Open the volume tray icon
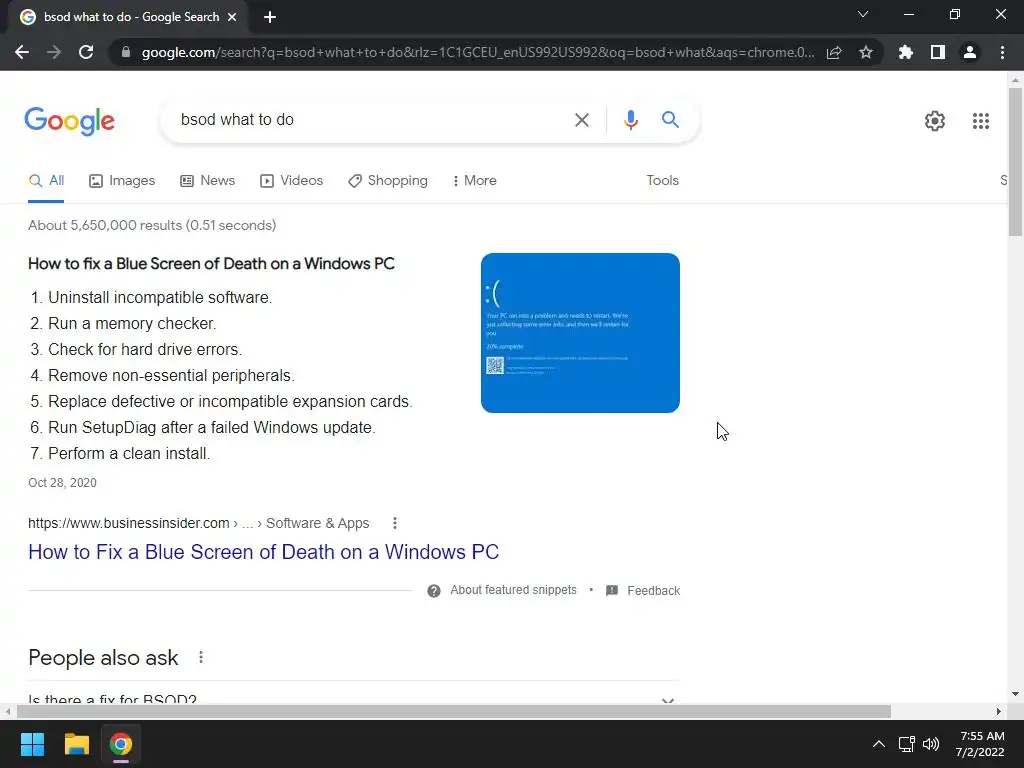Viewport: 1024px width, 768px height. pyautogui.click(x=931, y=744)
